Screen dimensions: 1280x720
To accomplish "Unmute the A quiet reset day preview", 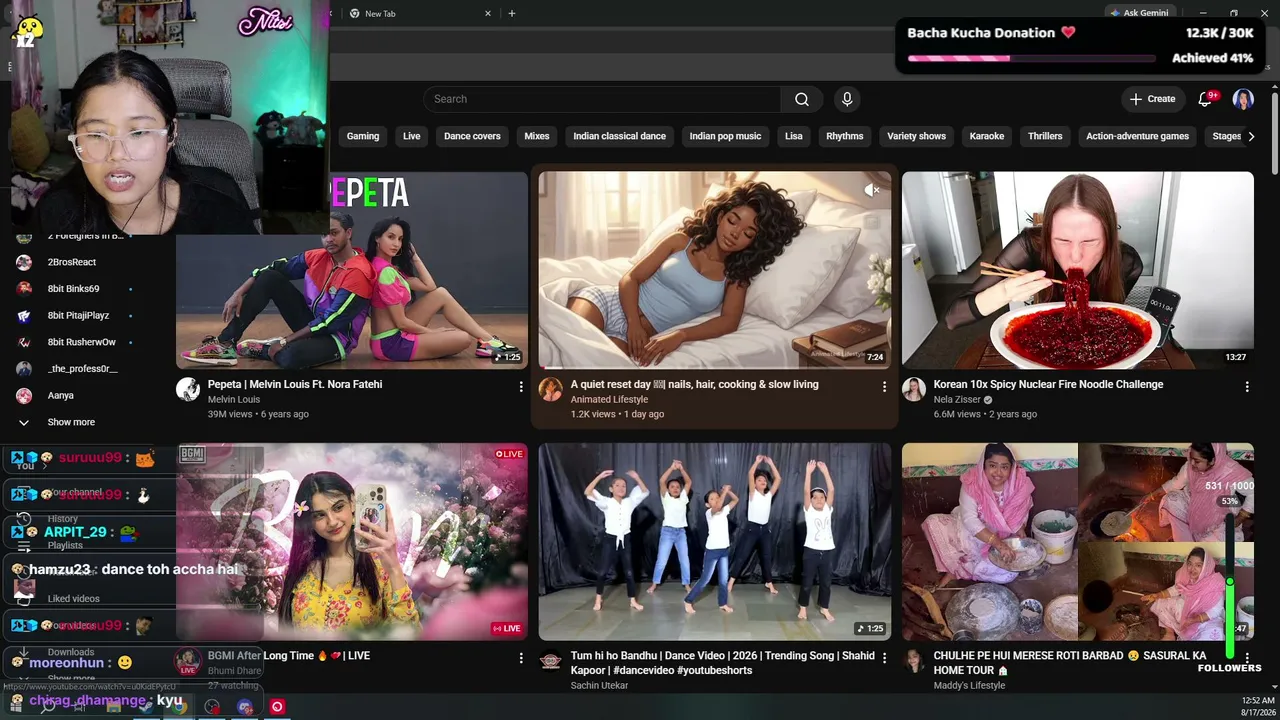I will (872, 190).
